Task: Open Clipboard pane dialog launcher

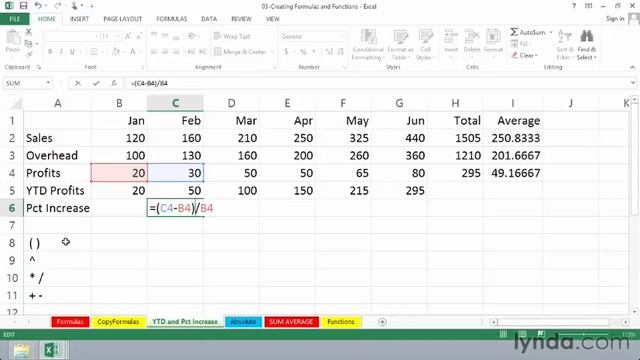Action: pyautogui.click(x=39, y=67)
